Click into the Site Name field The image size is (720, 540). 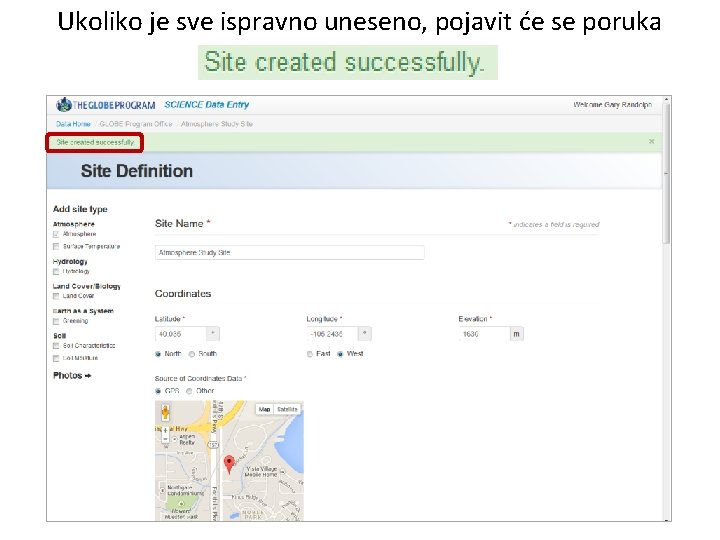(x=290, y=253)
